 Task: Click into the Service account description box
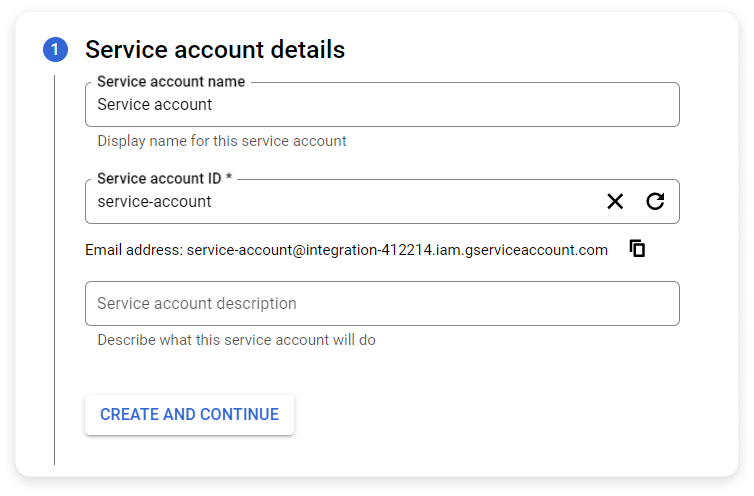(382, 304)
